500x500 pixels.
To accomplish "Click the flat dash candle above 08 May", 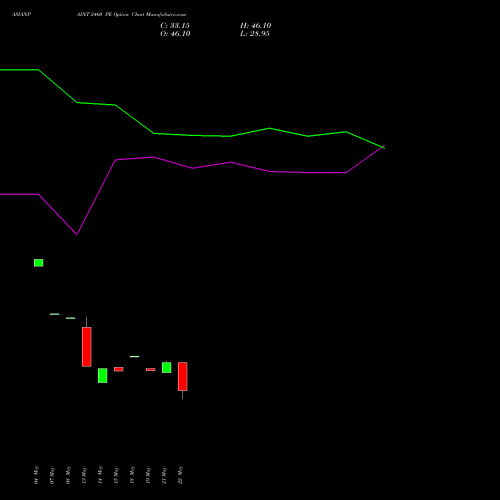I will (x=71, y=318).
